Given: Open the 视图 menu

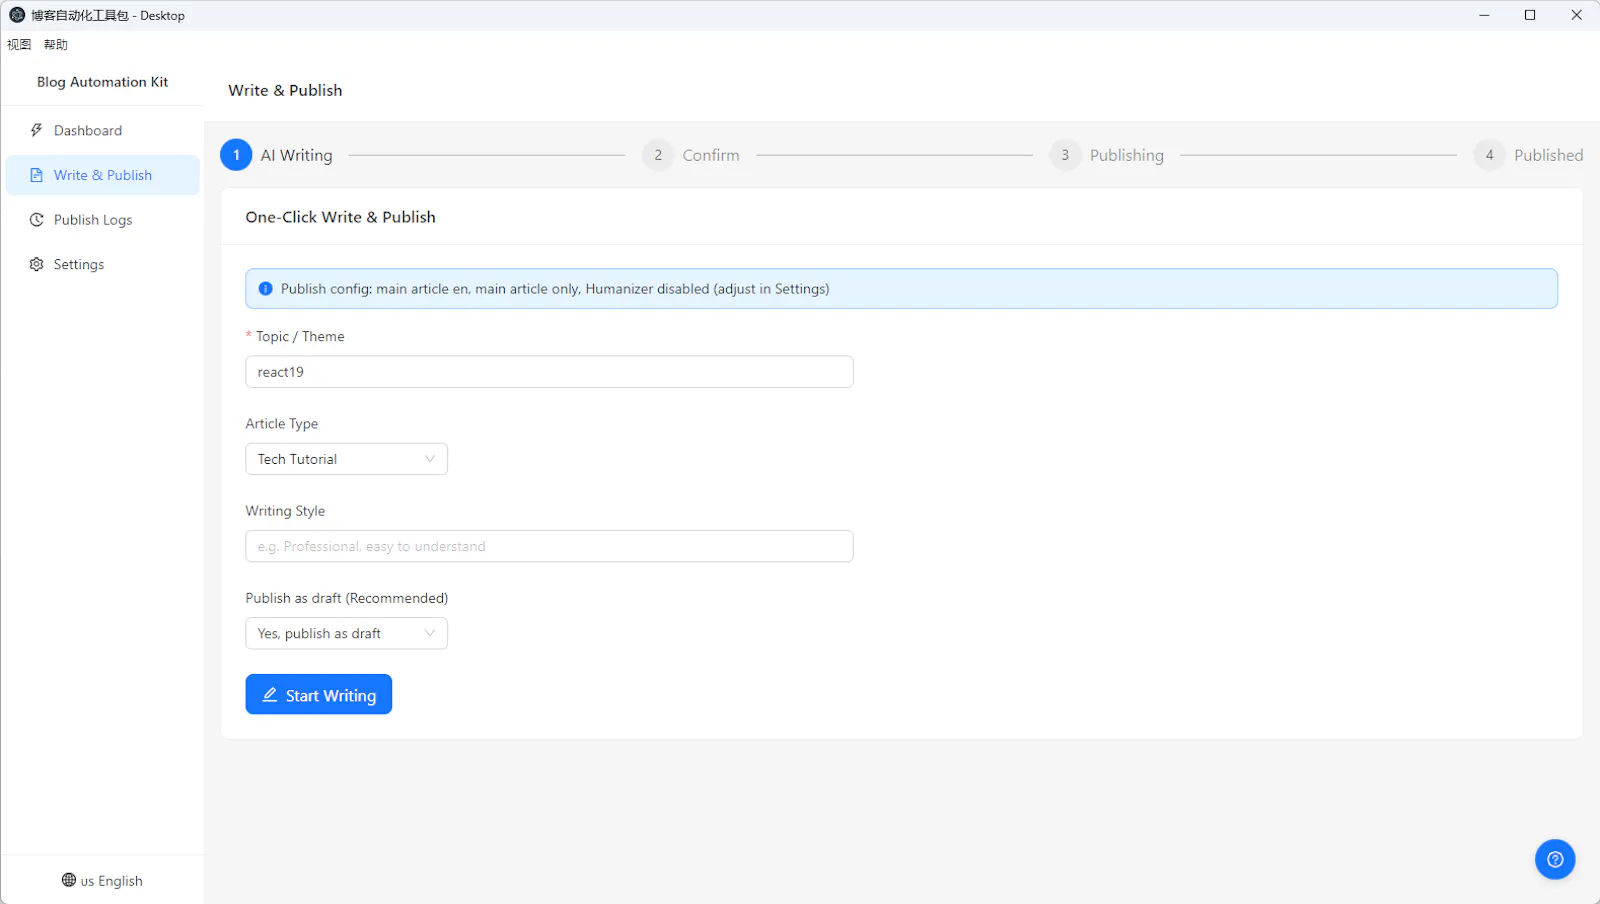Looking at the screenshot, I should tap(19, 44).
